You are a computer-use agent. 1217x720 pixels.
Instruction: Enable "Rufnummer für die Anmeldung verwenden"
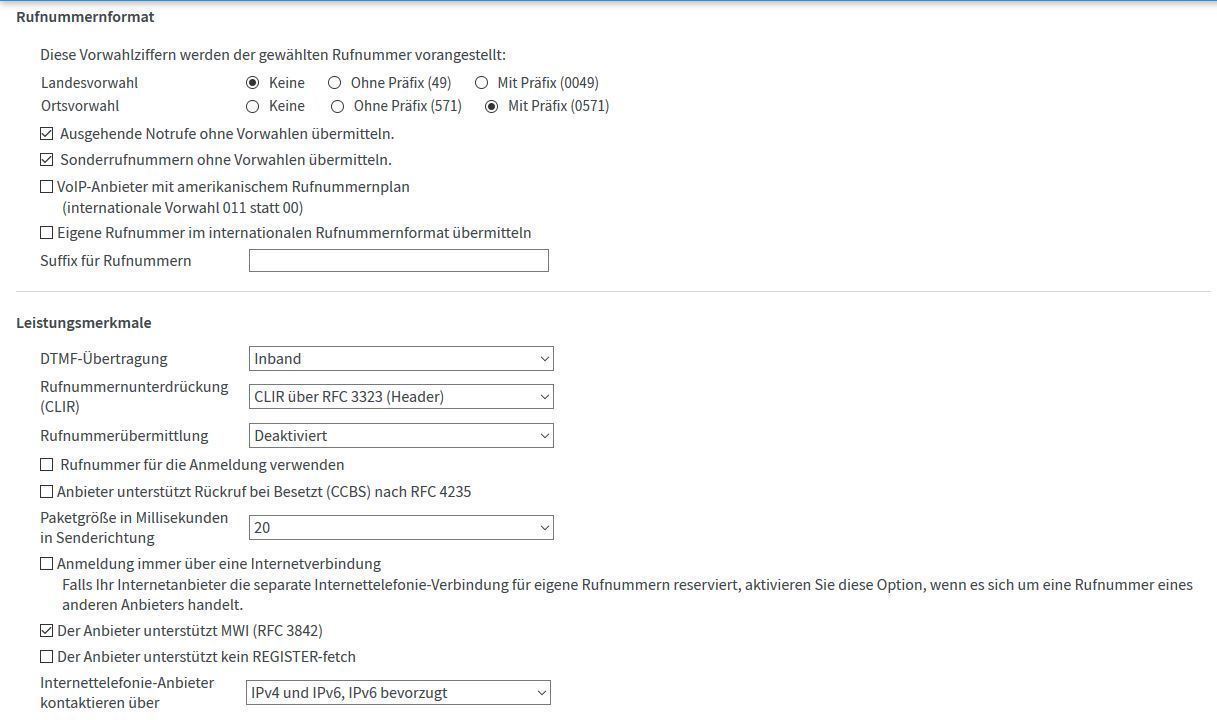(46, 464)
